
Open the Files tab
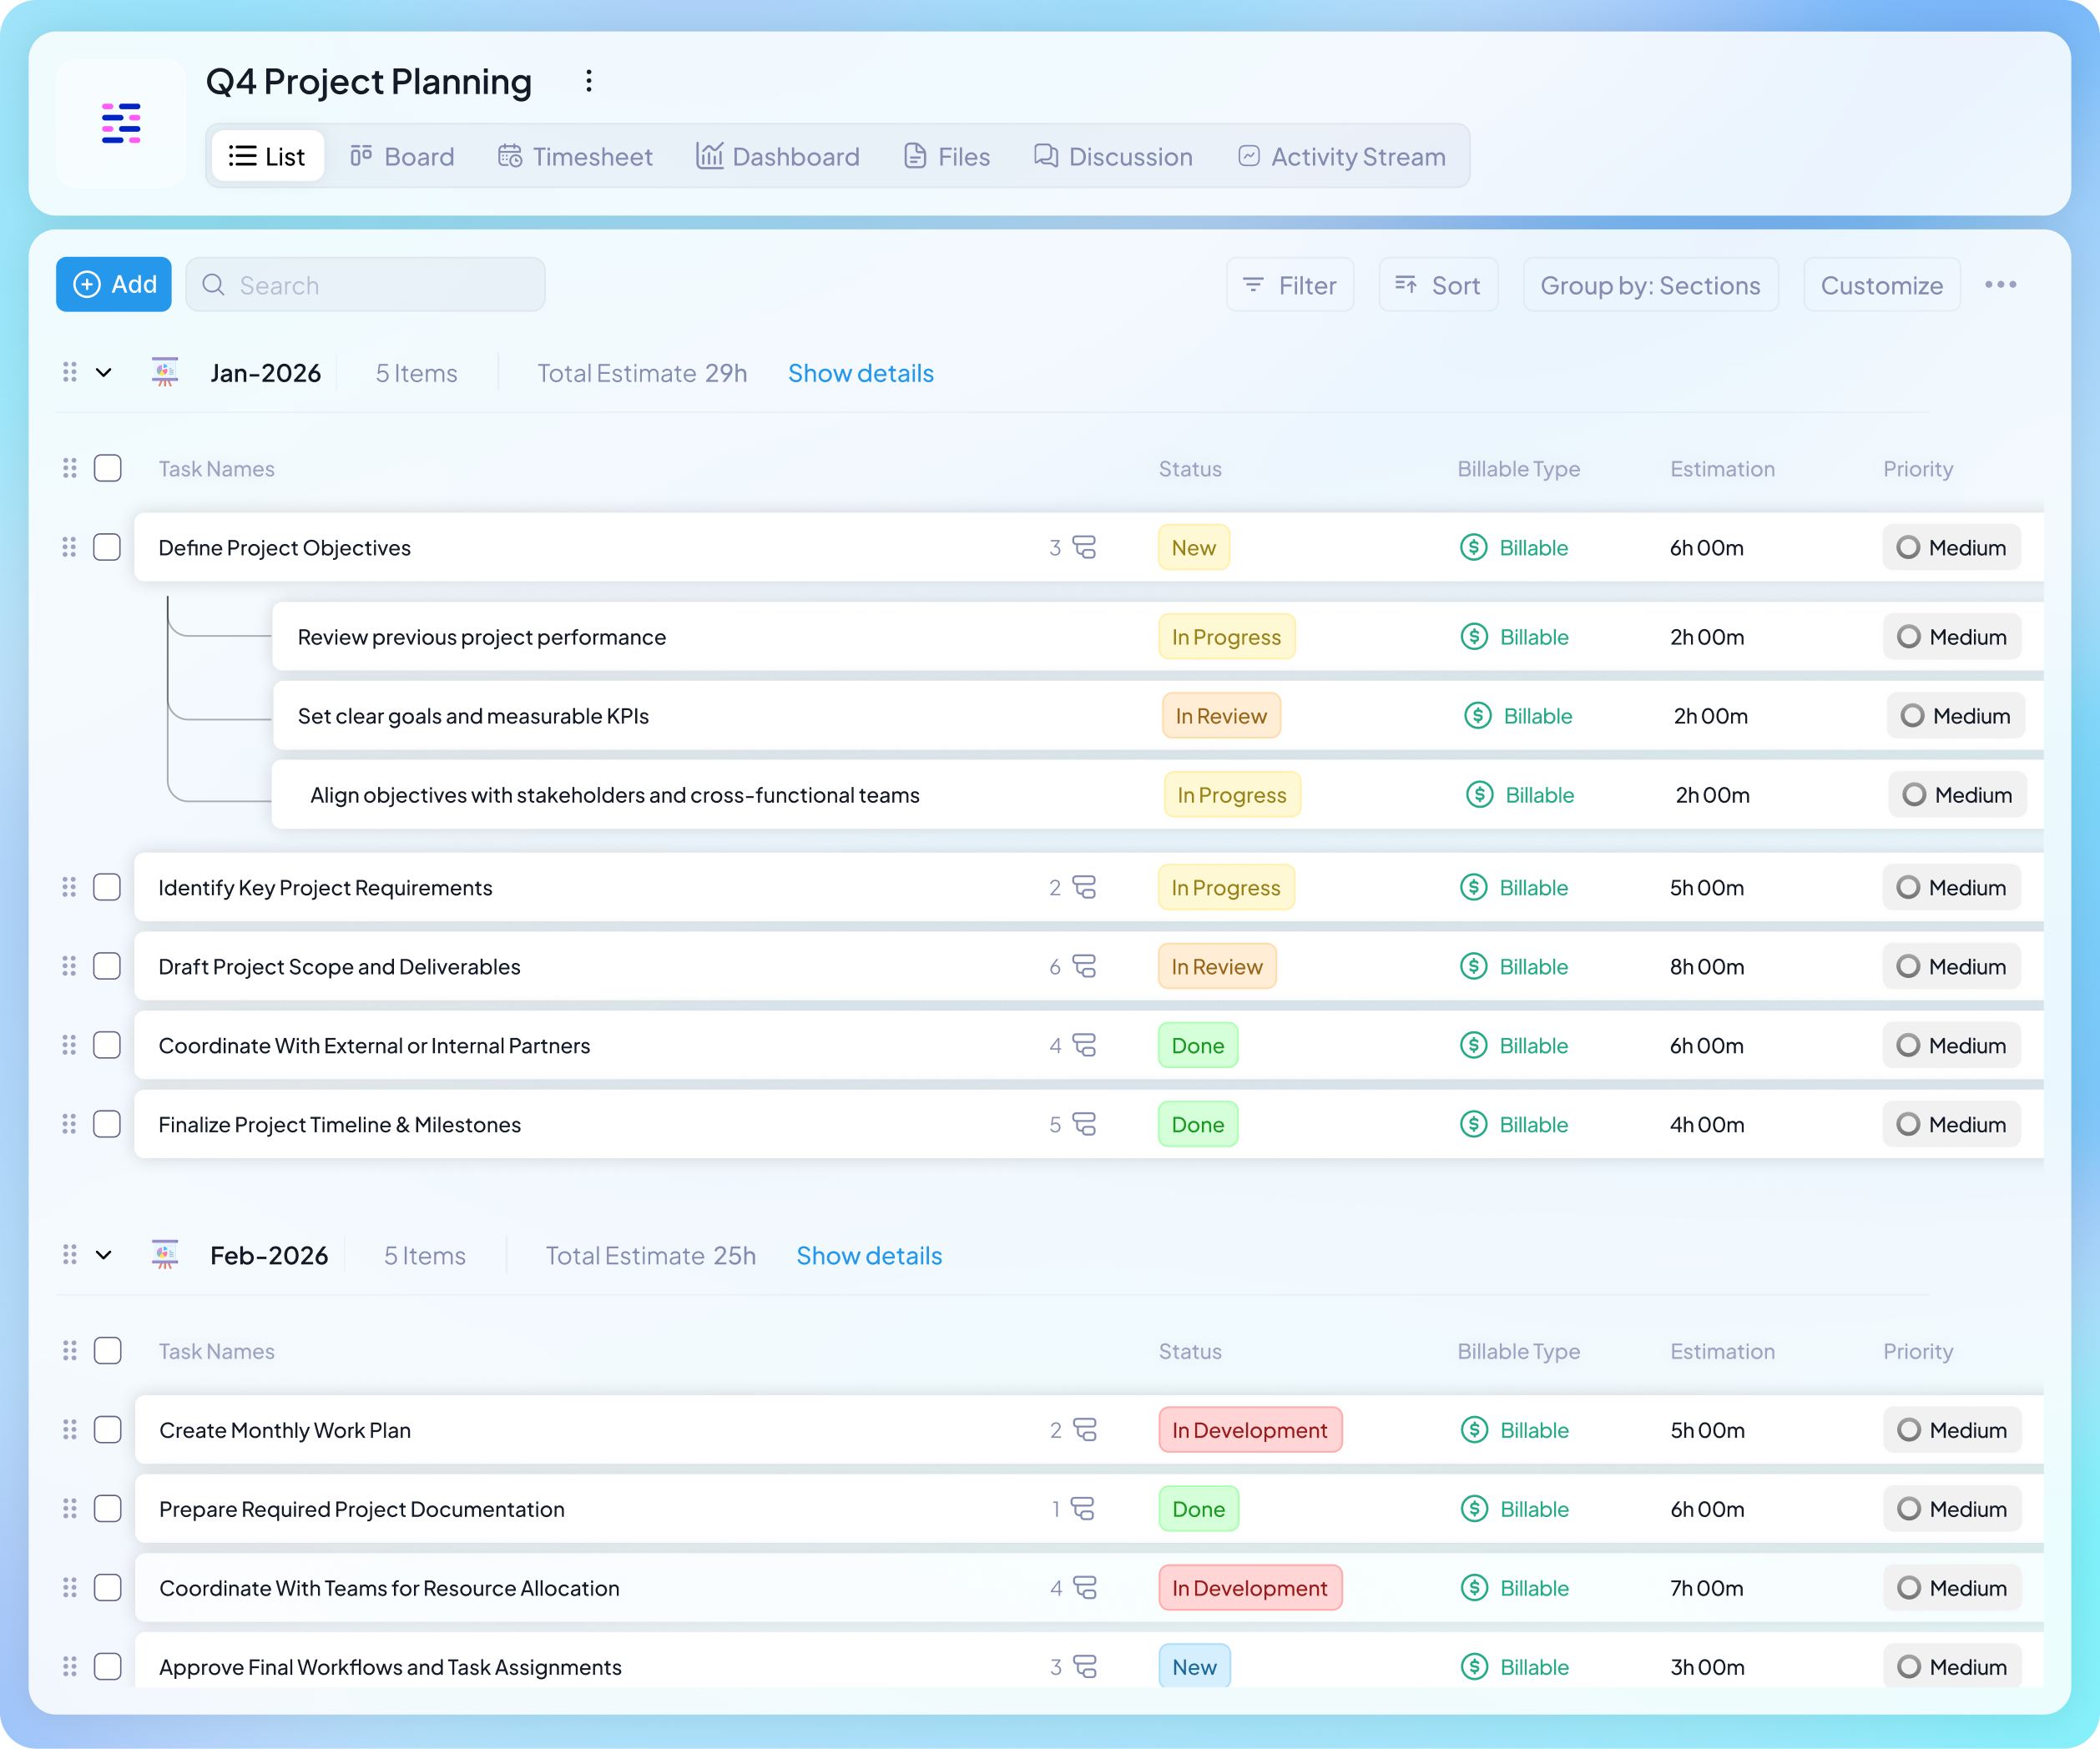946,156
